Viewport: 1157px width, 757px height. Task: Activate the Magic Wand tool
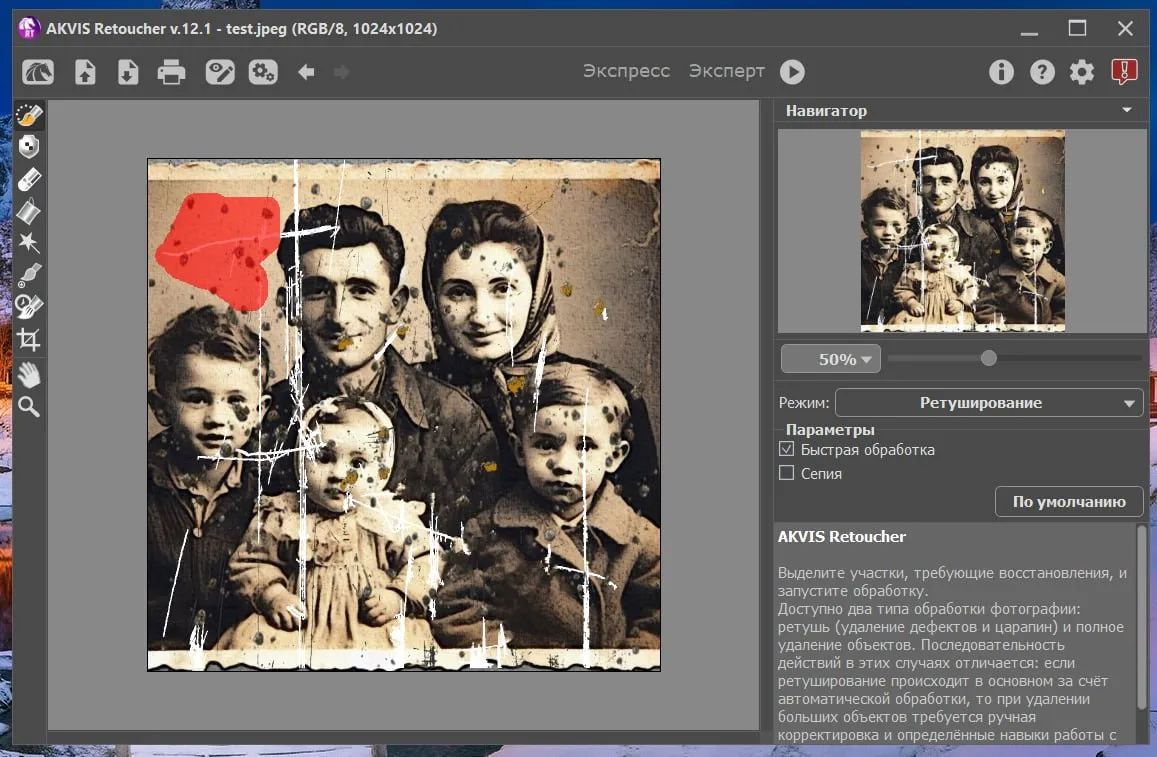click(29, 243)
